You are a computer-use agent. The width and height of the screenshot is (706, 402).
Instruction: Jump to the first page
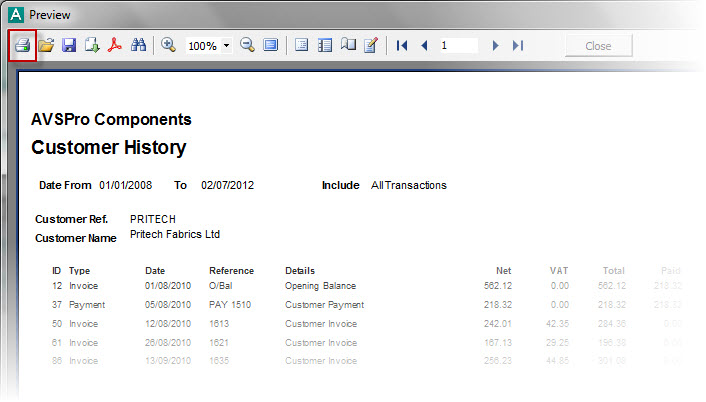tap(402, 46)
